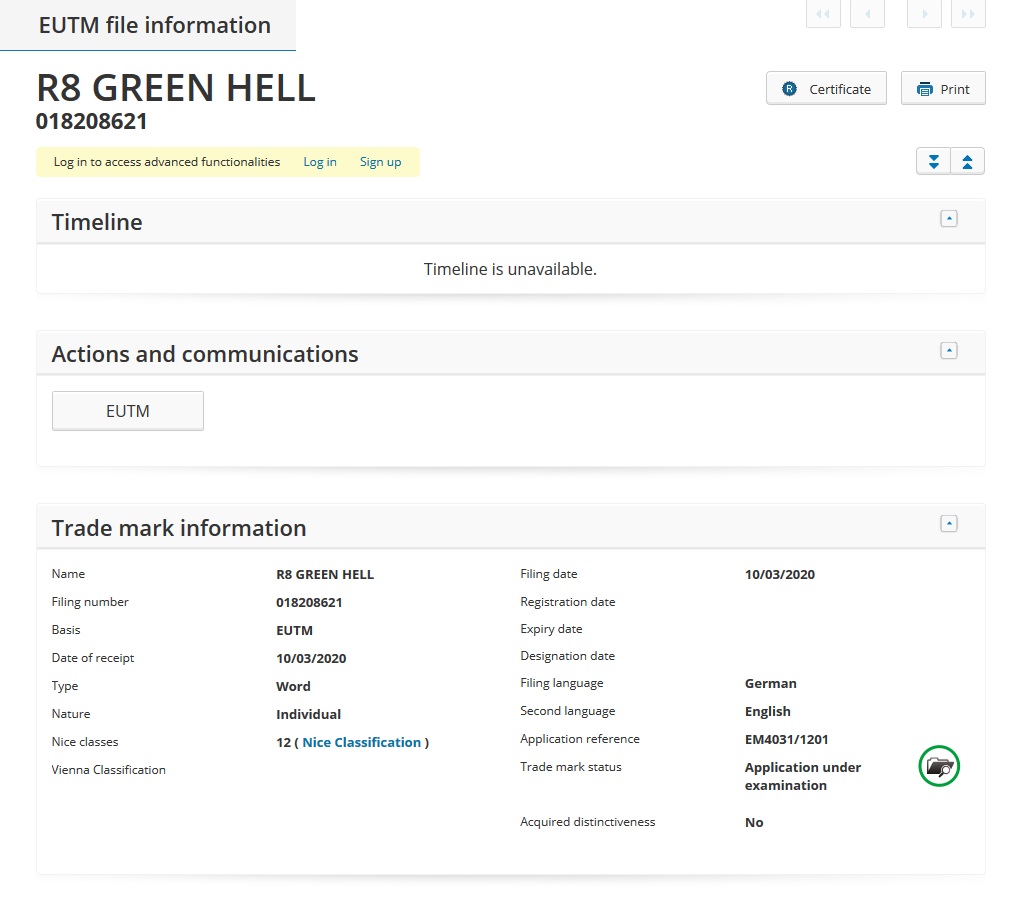Go to the first record using double-left arrow

823,14
